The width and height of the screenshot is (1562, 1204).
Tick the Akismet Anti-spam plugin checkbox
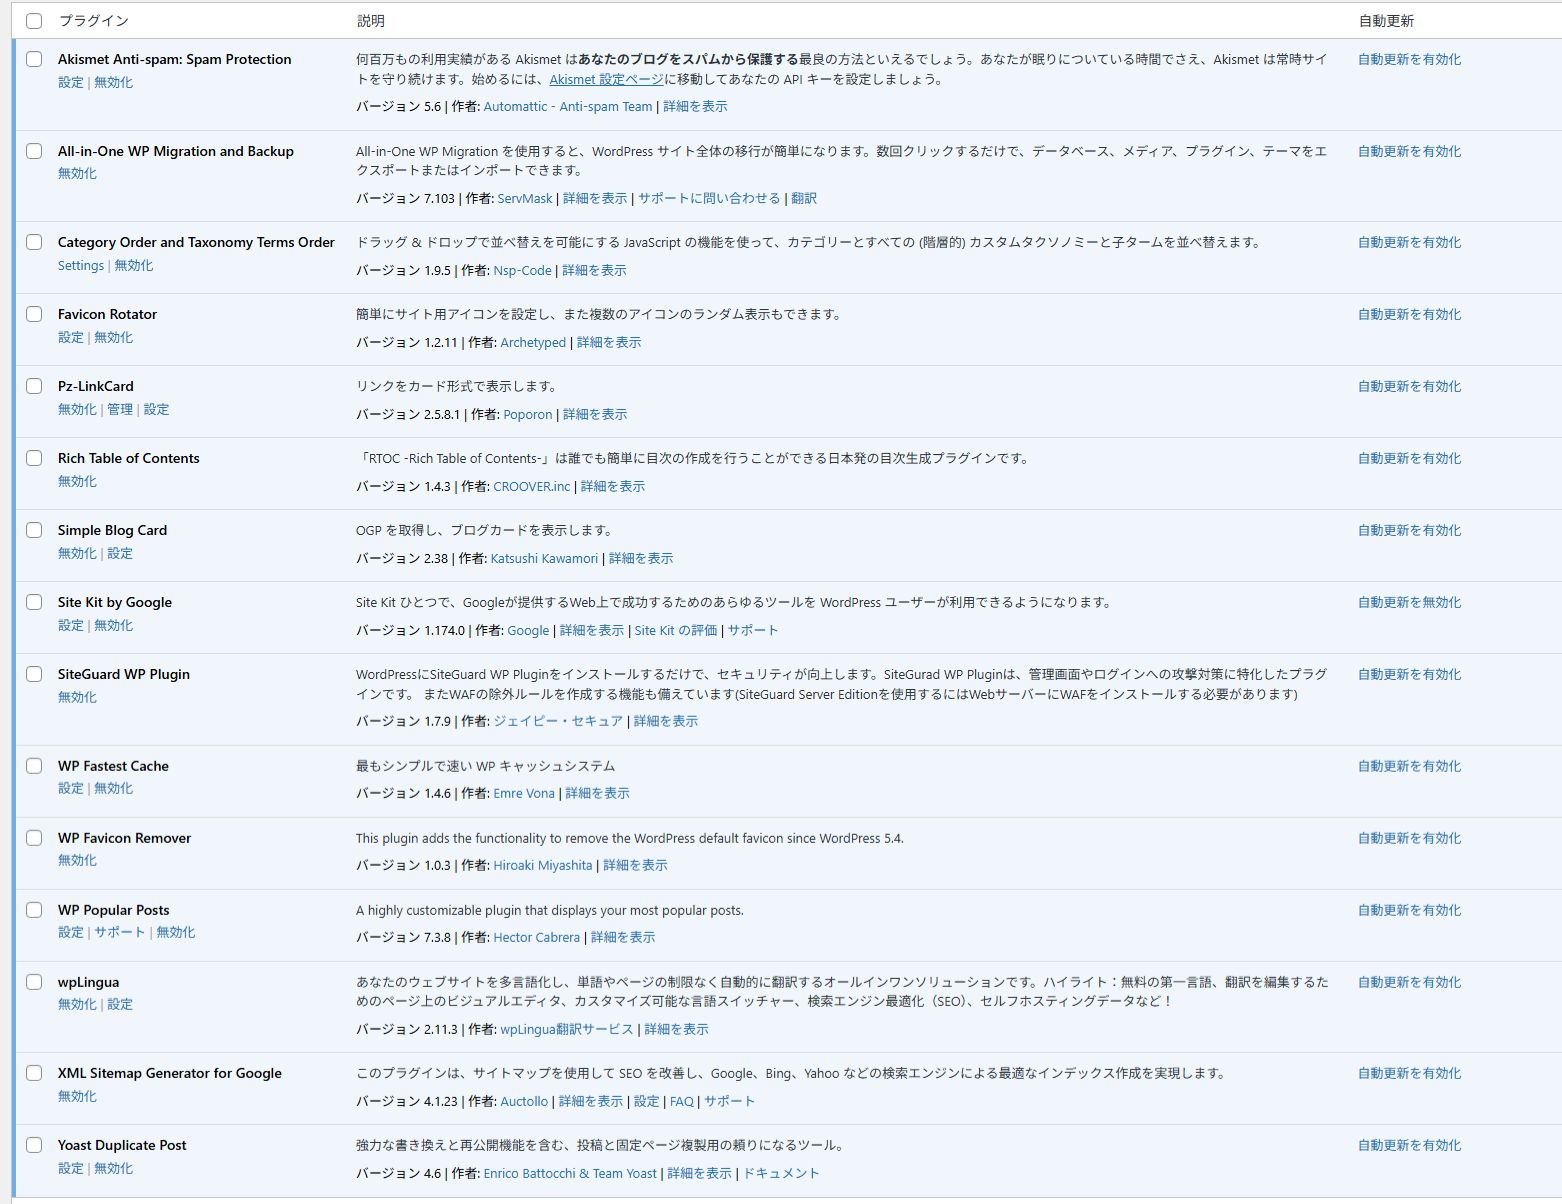(34, 59)
